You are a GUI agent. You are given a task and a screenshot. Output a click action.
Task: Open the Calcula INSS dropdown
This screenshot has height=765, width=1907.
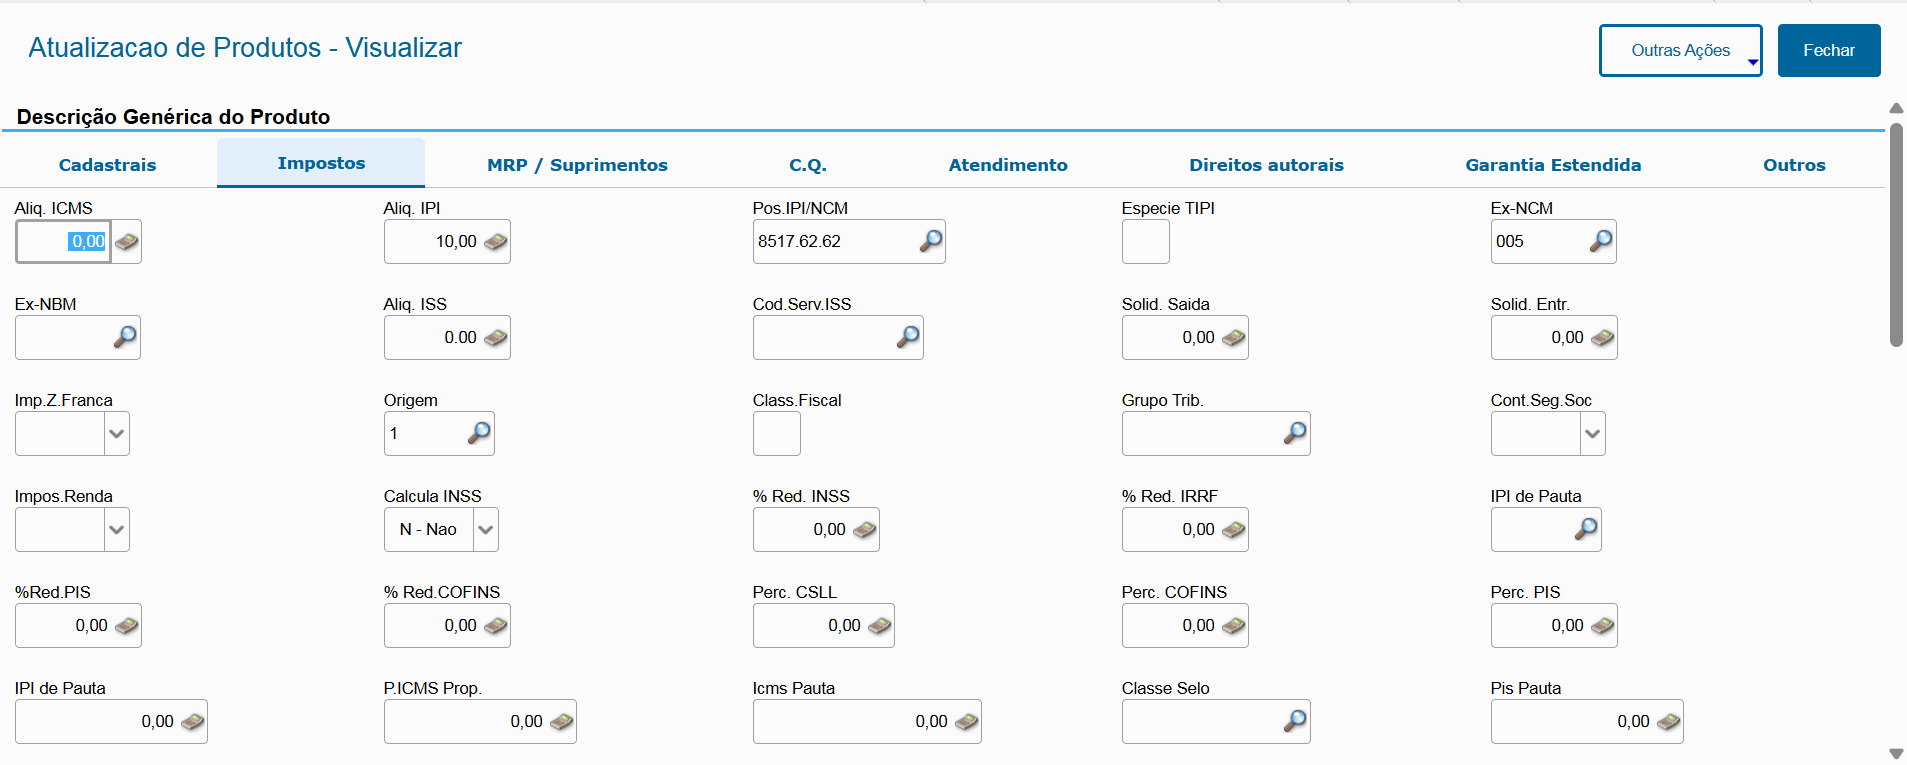(486, 530)
